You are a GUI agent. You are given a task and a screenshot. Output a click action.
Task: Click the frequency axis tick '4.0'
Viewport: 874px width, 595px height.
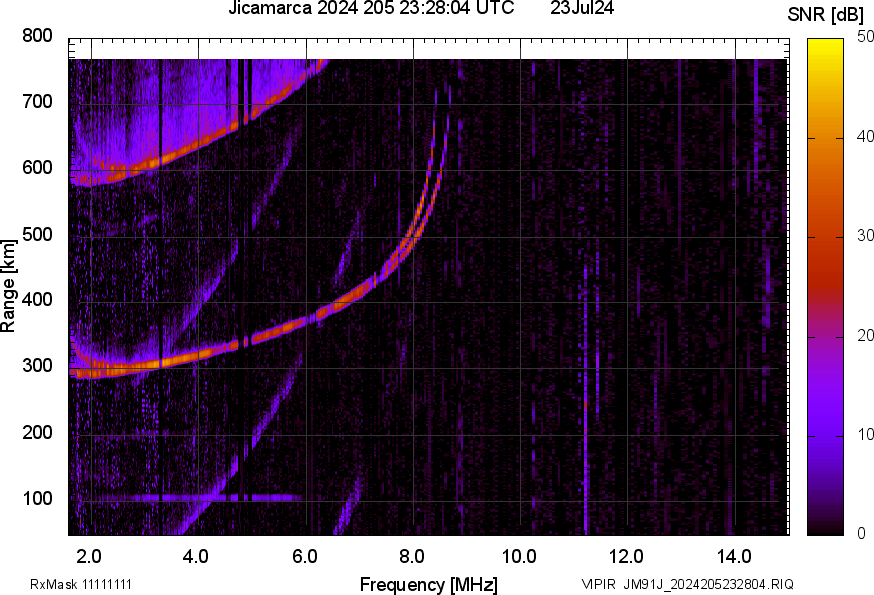click(196, 556)
